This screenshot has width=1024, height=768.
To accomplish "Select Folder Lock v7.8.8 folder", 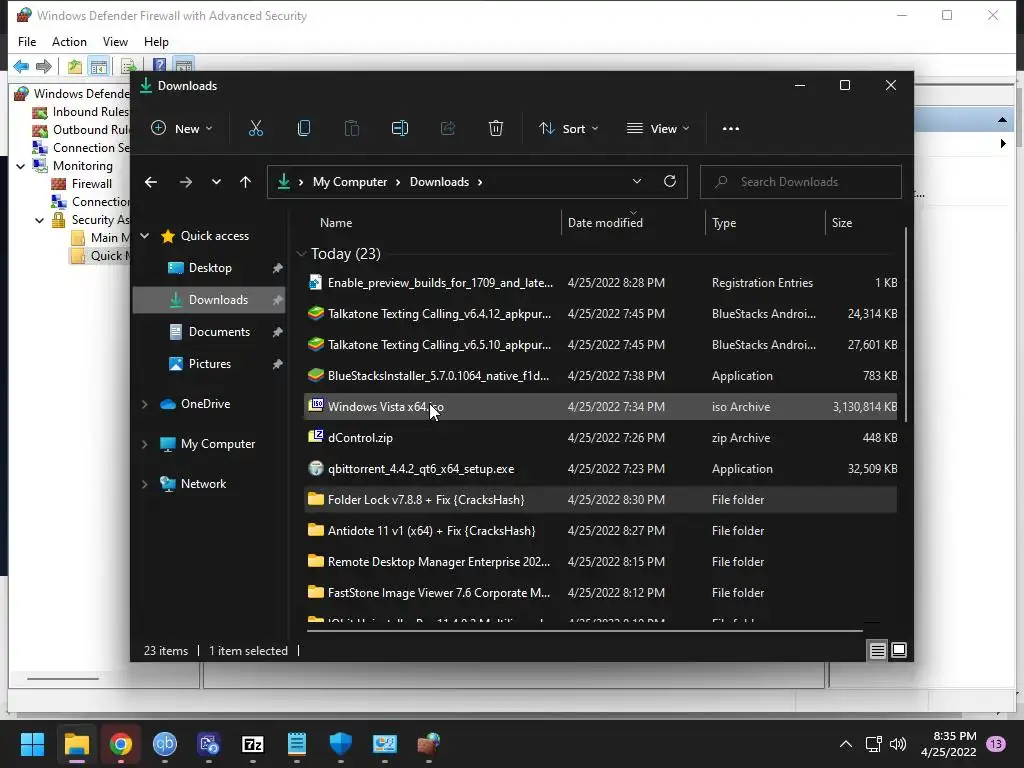I will coord(601,500).
